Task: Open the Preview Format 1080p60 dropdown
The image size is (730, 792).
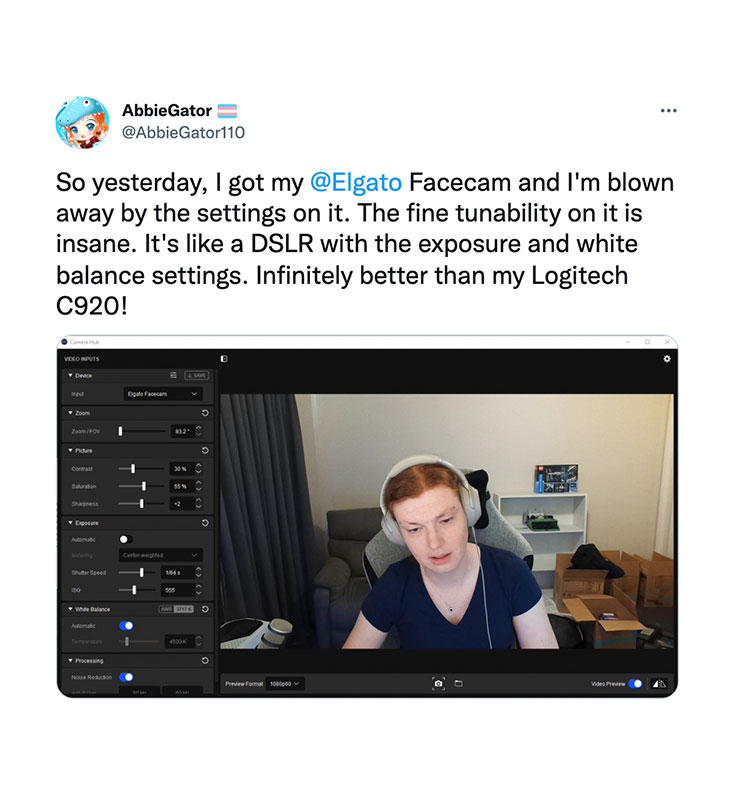Action: click(285, 683)
